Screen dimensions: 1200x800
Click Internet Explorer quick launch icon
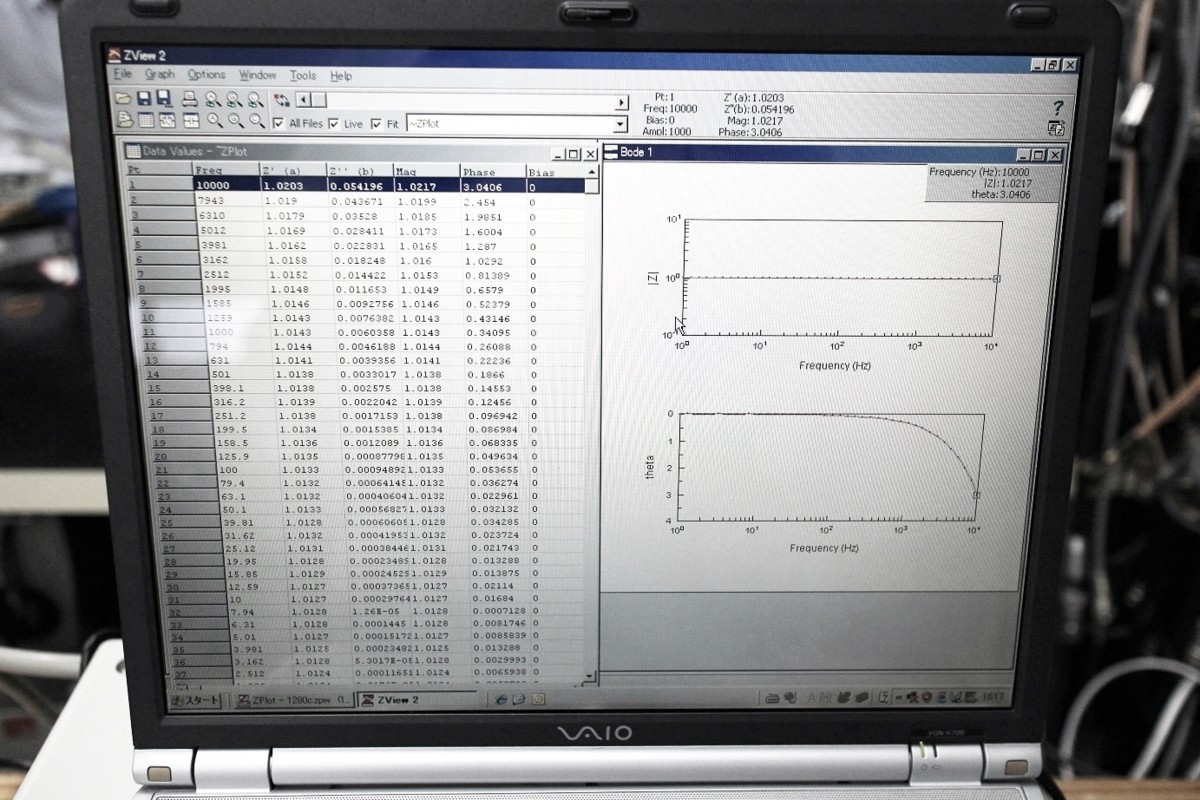tap(500, 700)
